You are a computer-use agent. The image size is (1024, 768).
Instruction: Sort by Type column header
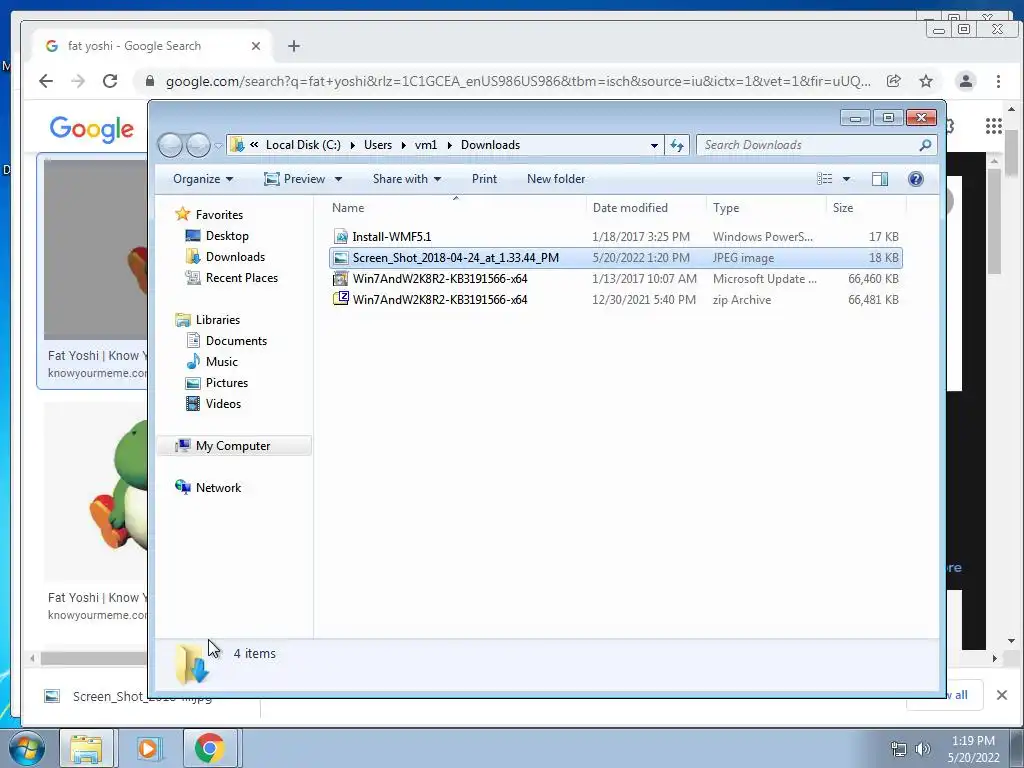[726, 208]
